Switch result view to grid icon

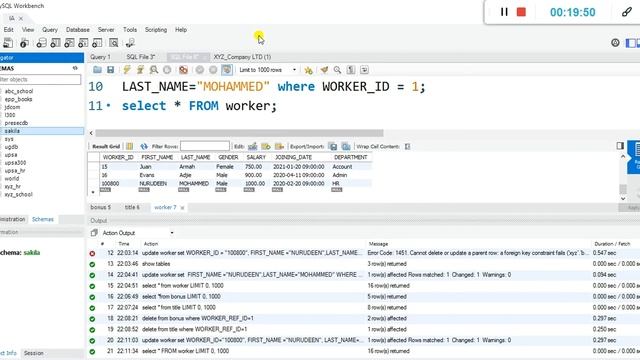point(130,146)
